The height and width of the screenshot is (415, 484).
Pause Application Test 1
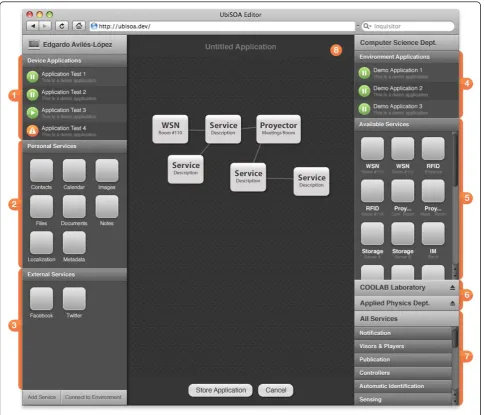click(32, 77)
